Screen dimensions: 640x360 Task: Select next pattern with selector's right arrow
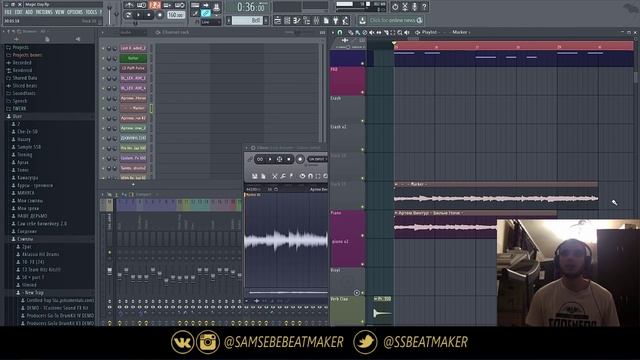click(x=266, y=20)
